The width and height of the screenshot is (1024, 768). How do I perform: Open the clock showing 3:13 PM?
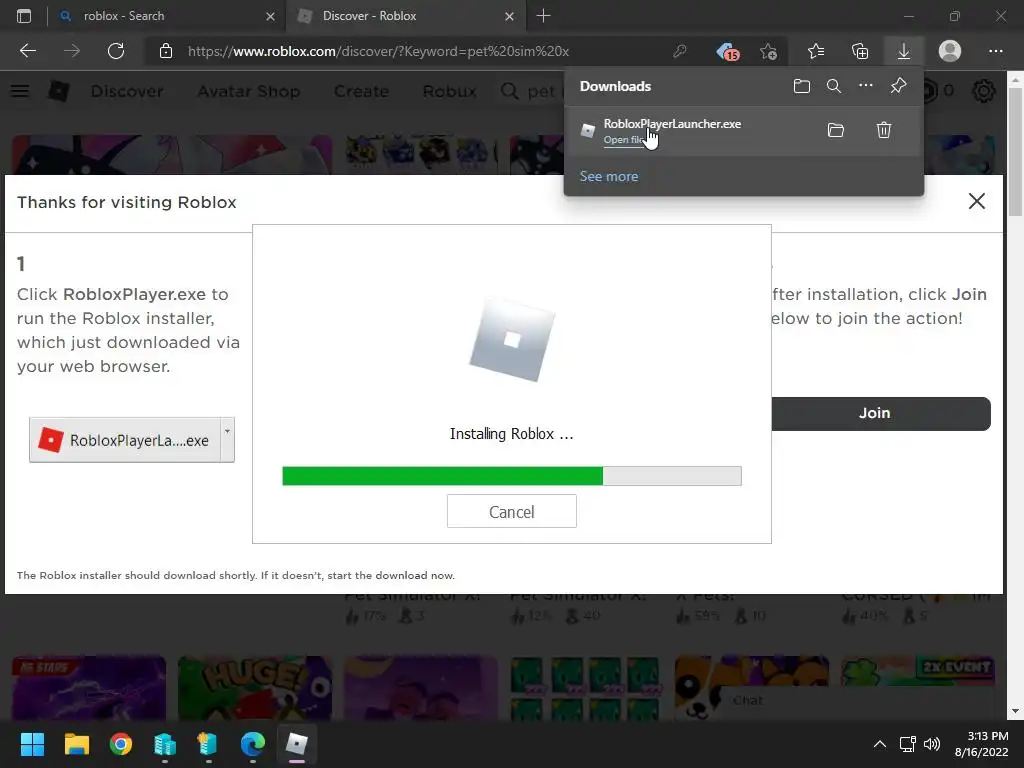pyautogui.click(x=981, y=744)
